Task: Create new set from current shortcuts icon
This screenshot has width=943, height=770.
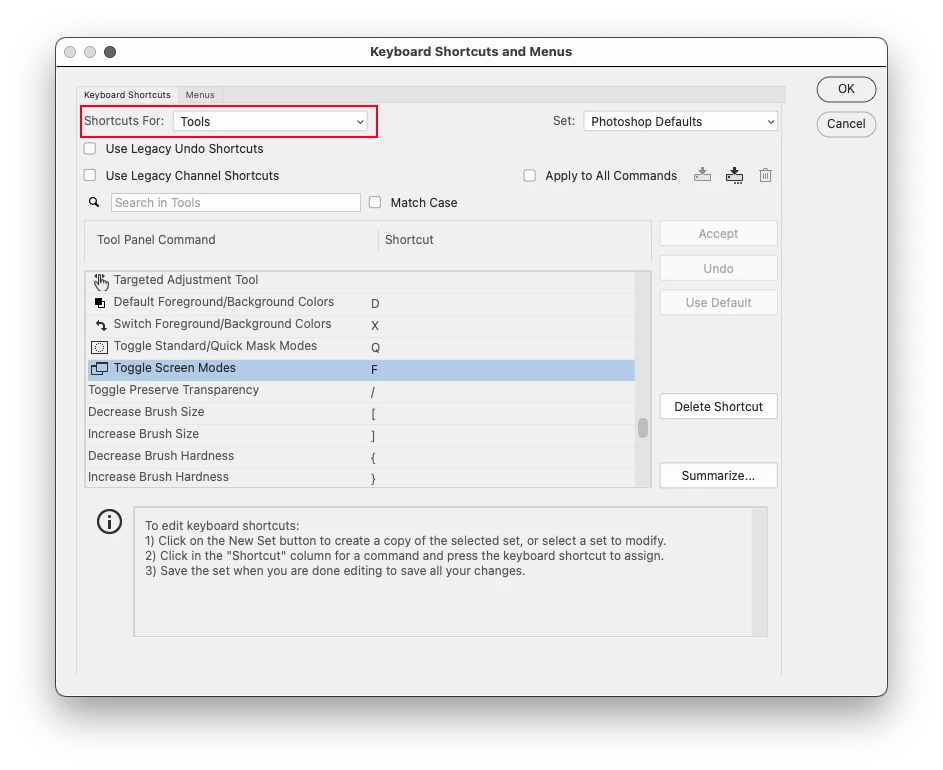Action: [734, 175]
